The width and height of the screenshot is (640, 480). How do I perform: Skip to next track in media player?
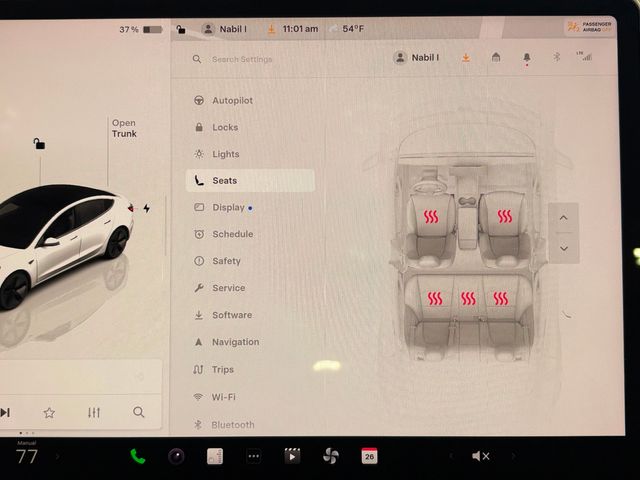point(5,412)
